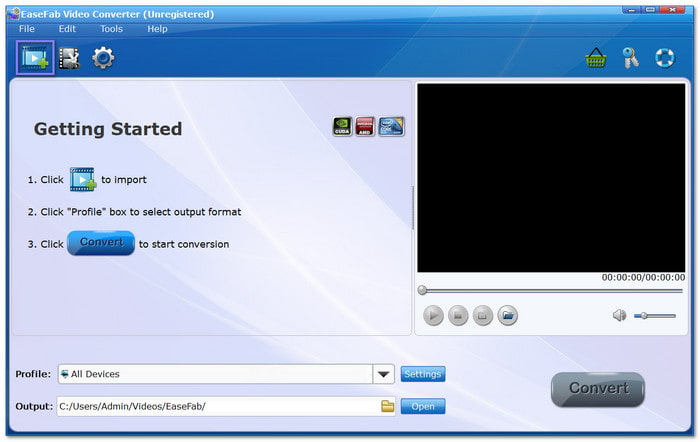
Task: Close the EaseFab Video Converter window
Action: click(x=672, y=10)
